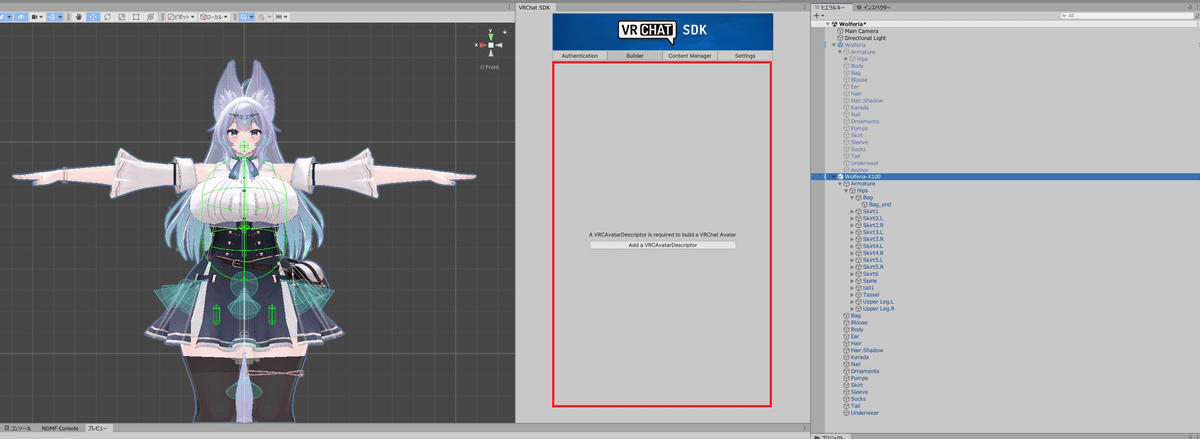The width and height of the screenshot is (1200, 439).
Task: Open the snap increment dropdown
Action: 282,17
